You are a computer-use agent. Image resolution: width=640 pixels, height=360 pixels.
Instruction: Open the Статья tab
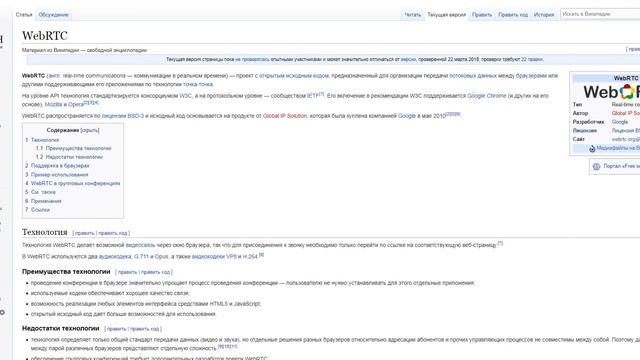24,15
